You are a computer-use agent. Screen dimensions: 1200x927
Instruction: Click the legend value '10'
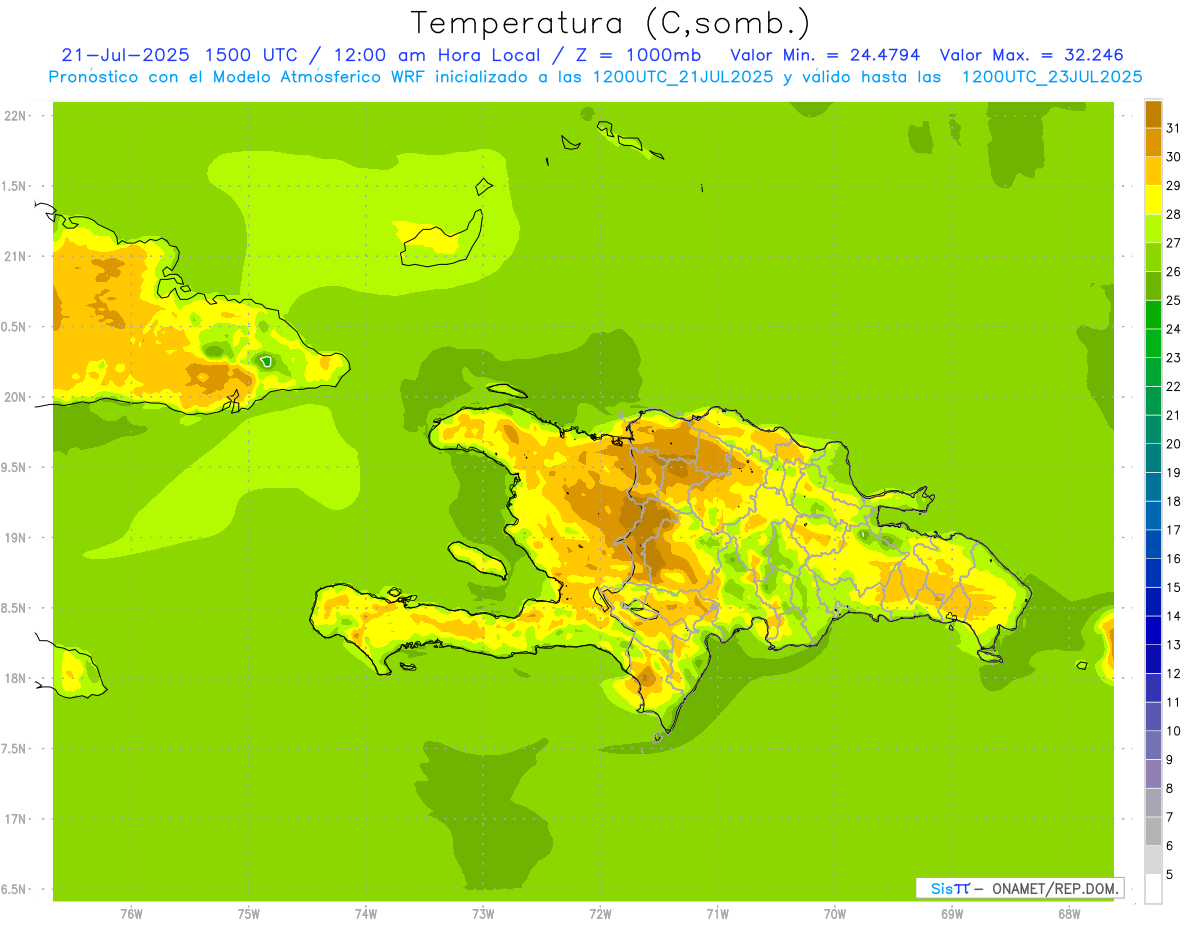[x=1173, y=730]
